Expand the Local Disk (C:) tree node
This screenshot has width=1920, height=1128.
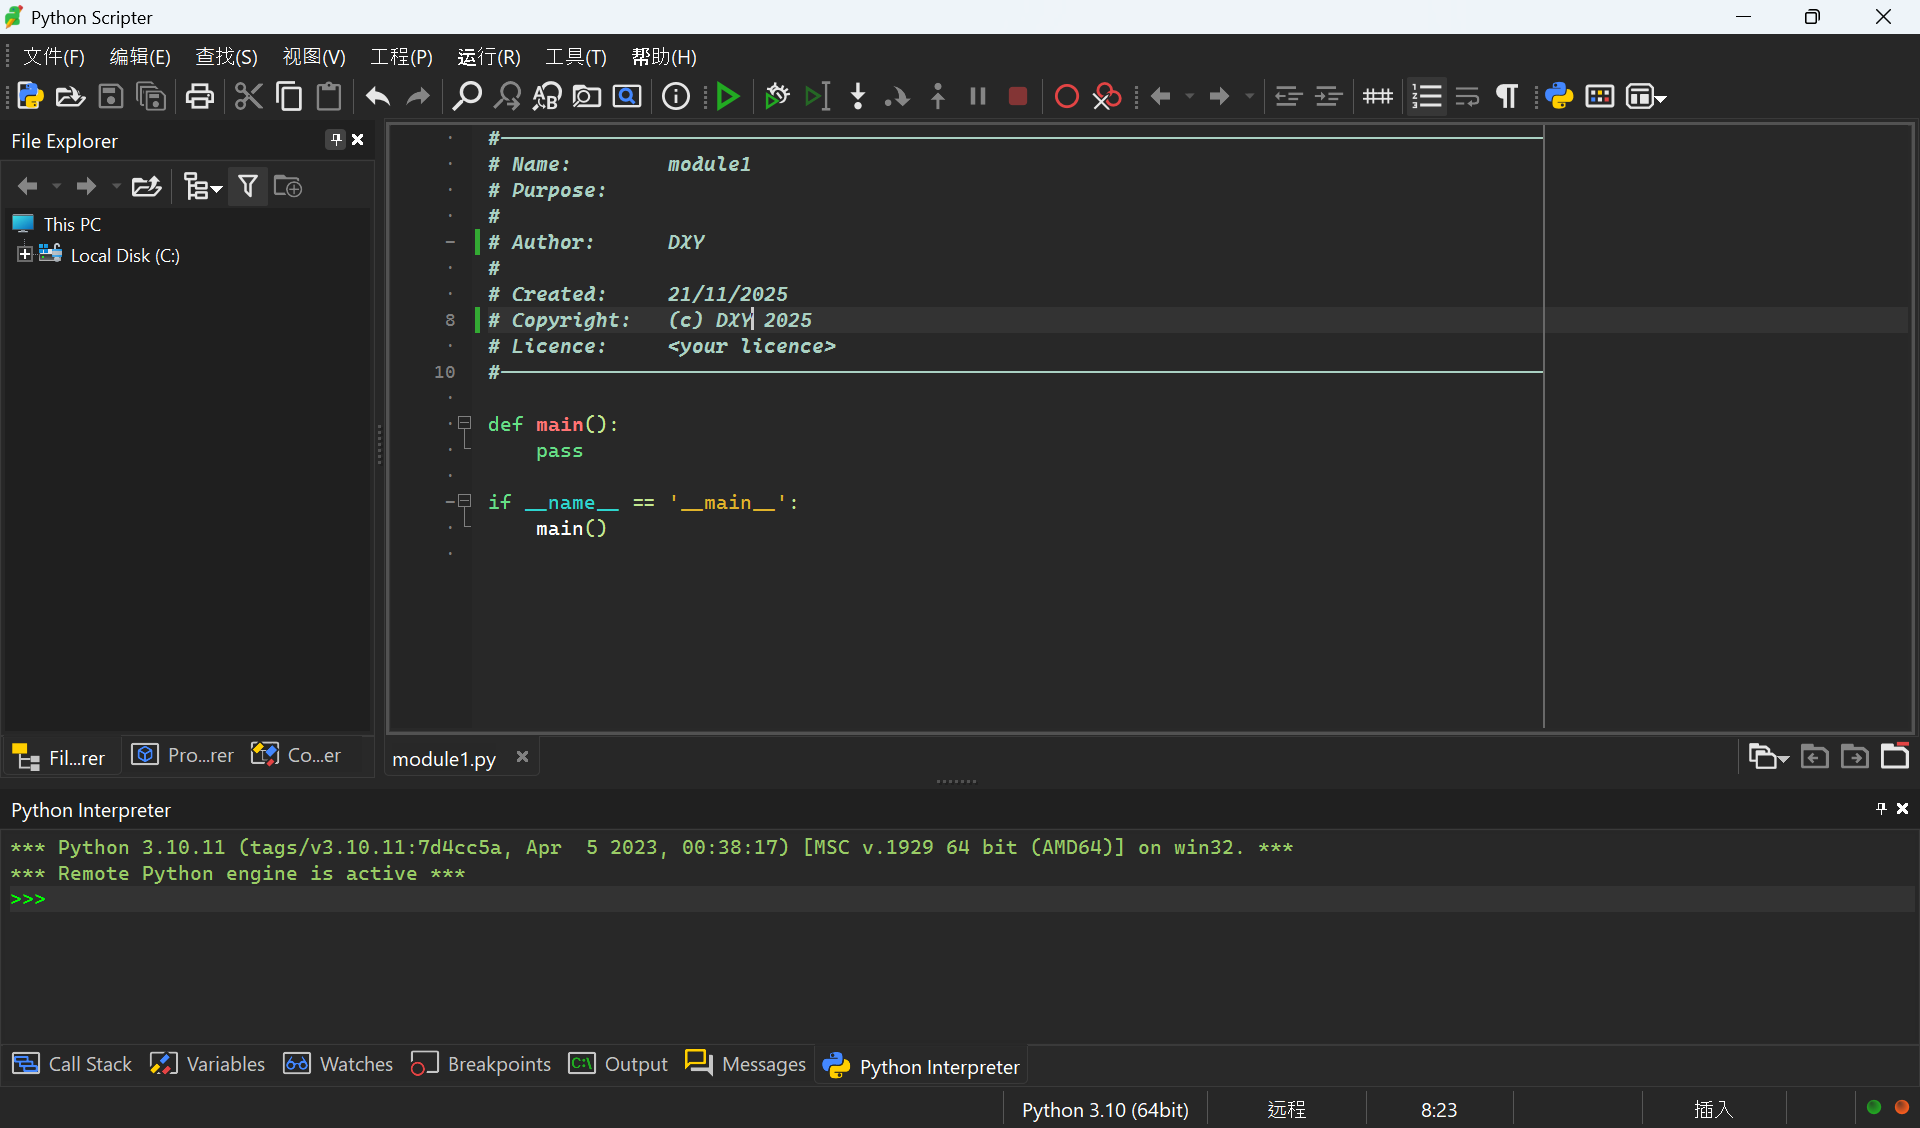(25, 255)
